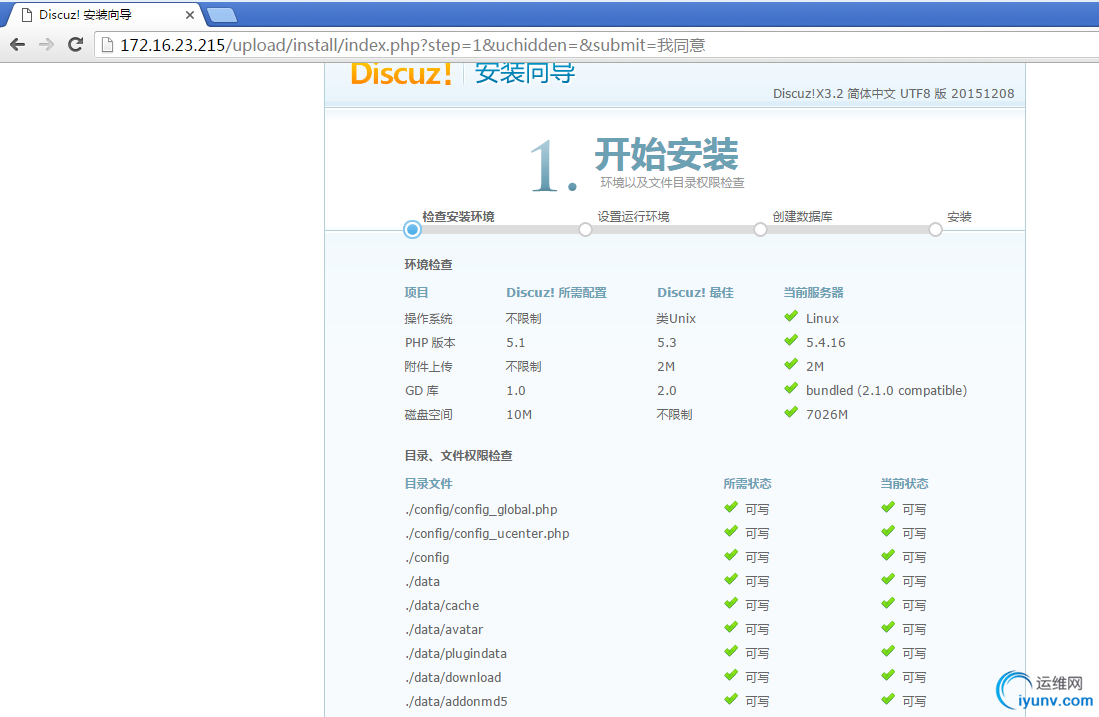The image size is (1099, 717).
Task: Click 当前状态 check for ./config/config_global.php
Action: pyautogui.click(x=888, y=507)
